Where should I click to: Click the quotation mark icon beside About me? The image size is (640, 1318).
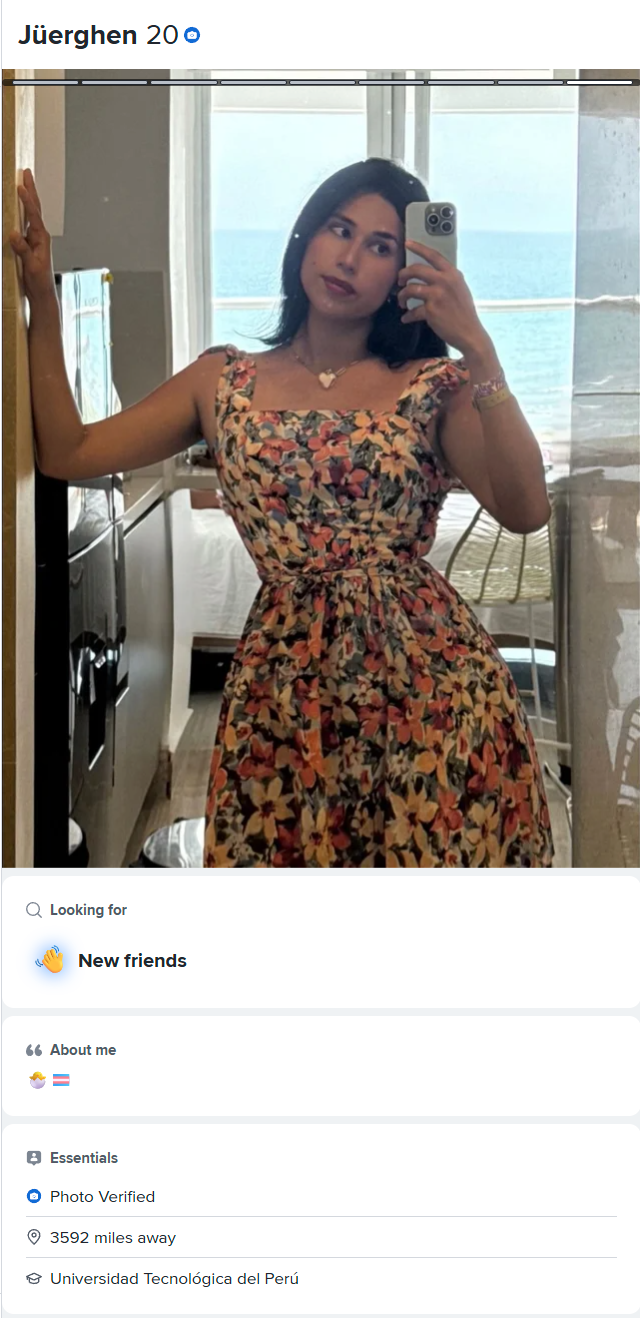point(34,1050)
